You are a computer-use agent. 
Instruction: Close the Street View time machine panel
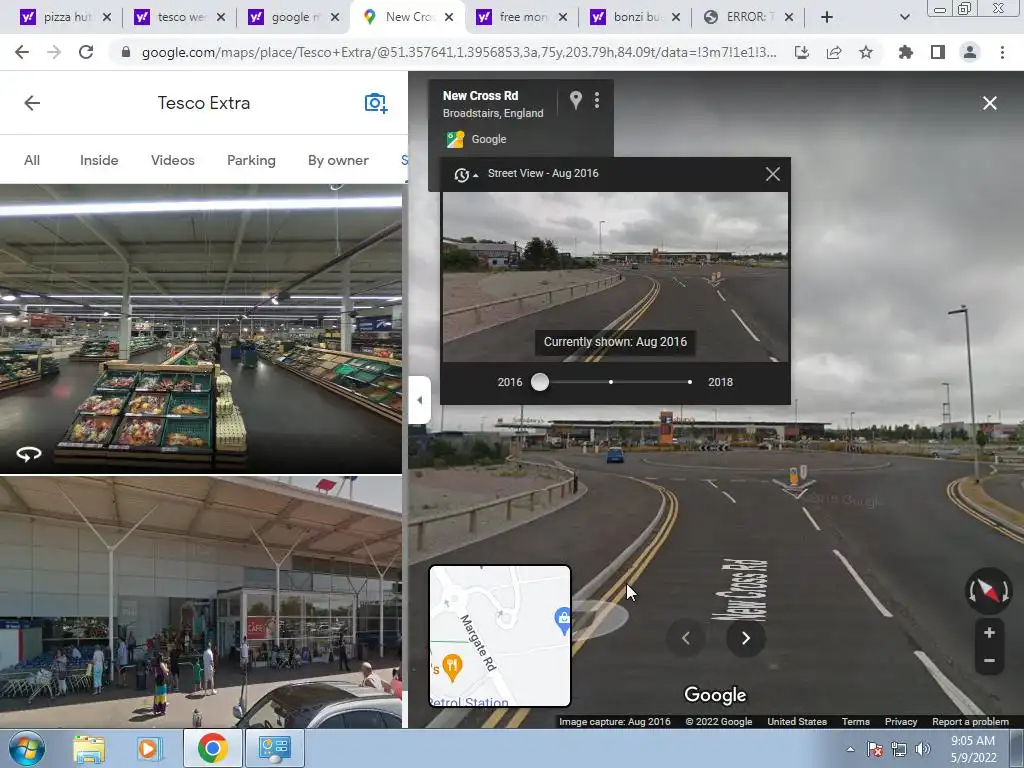click(x=773, y=174)
